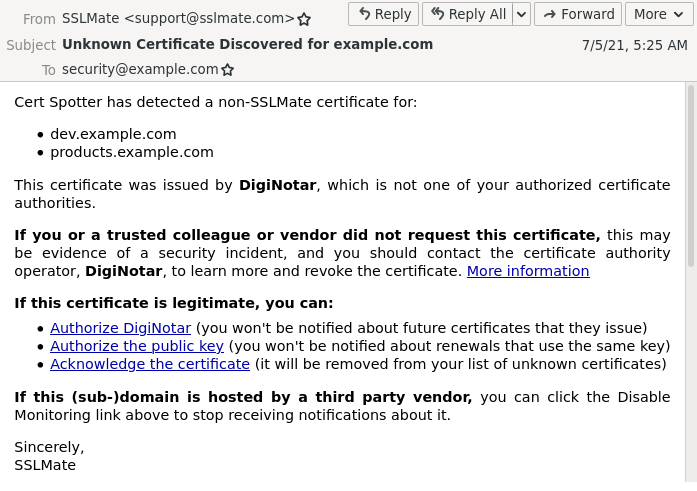
Task: Click the chevron beside More
Action: tap(679, 14)
